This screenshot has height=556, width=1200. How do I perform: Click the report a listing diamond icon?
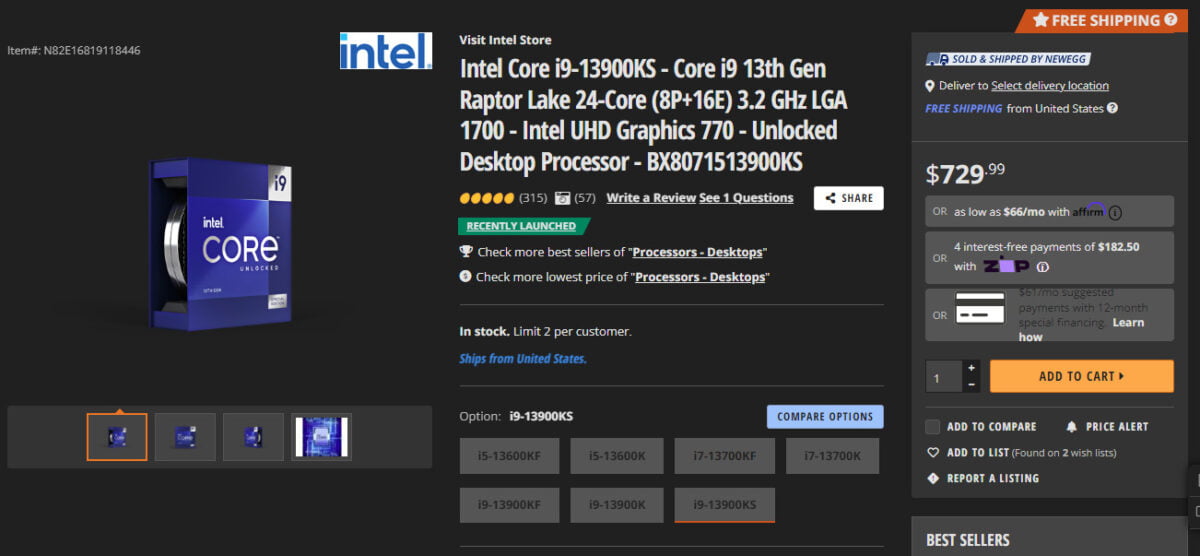tap(933, 478)
